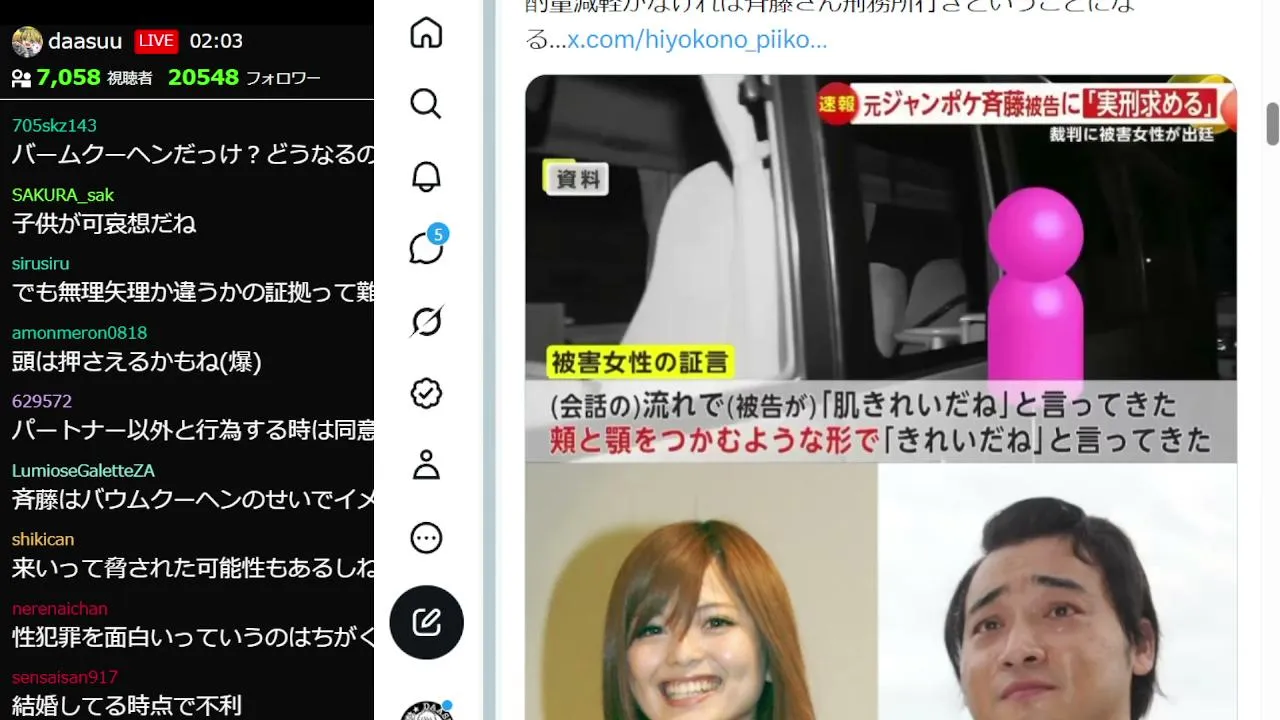Screen dimensions: 1280x720
Task: Click the フォロワー followers label
Action: tap(283, 78)
